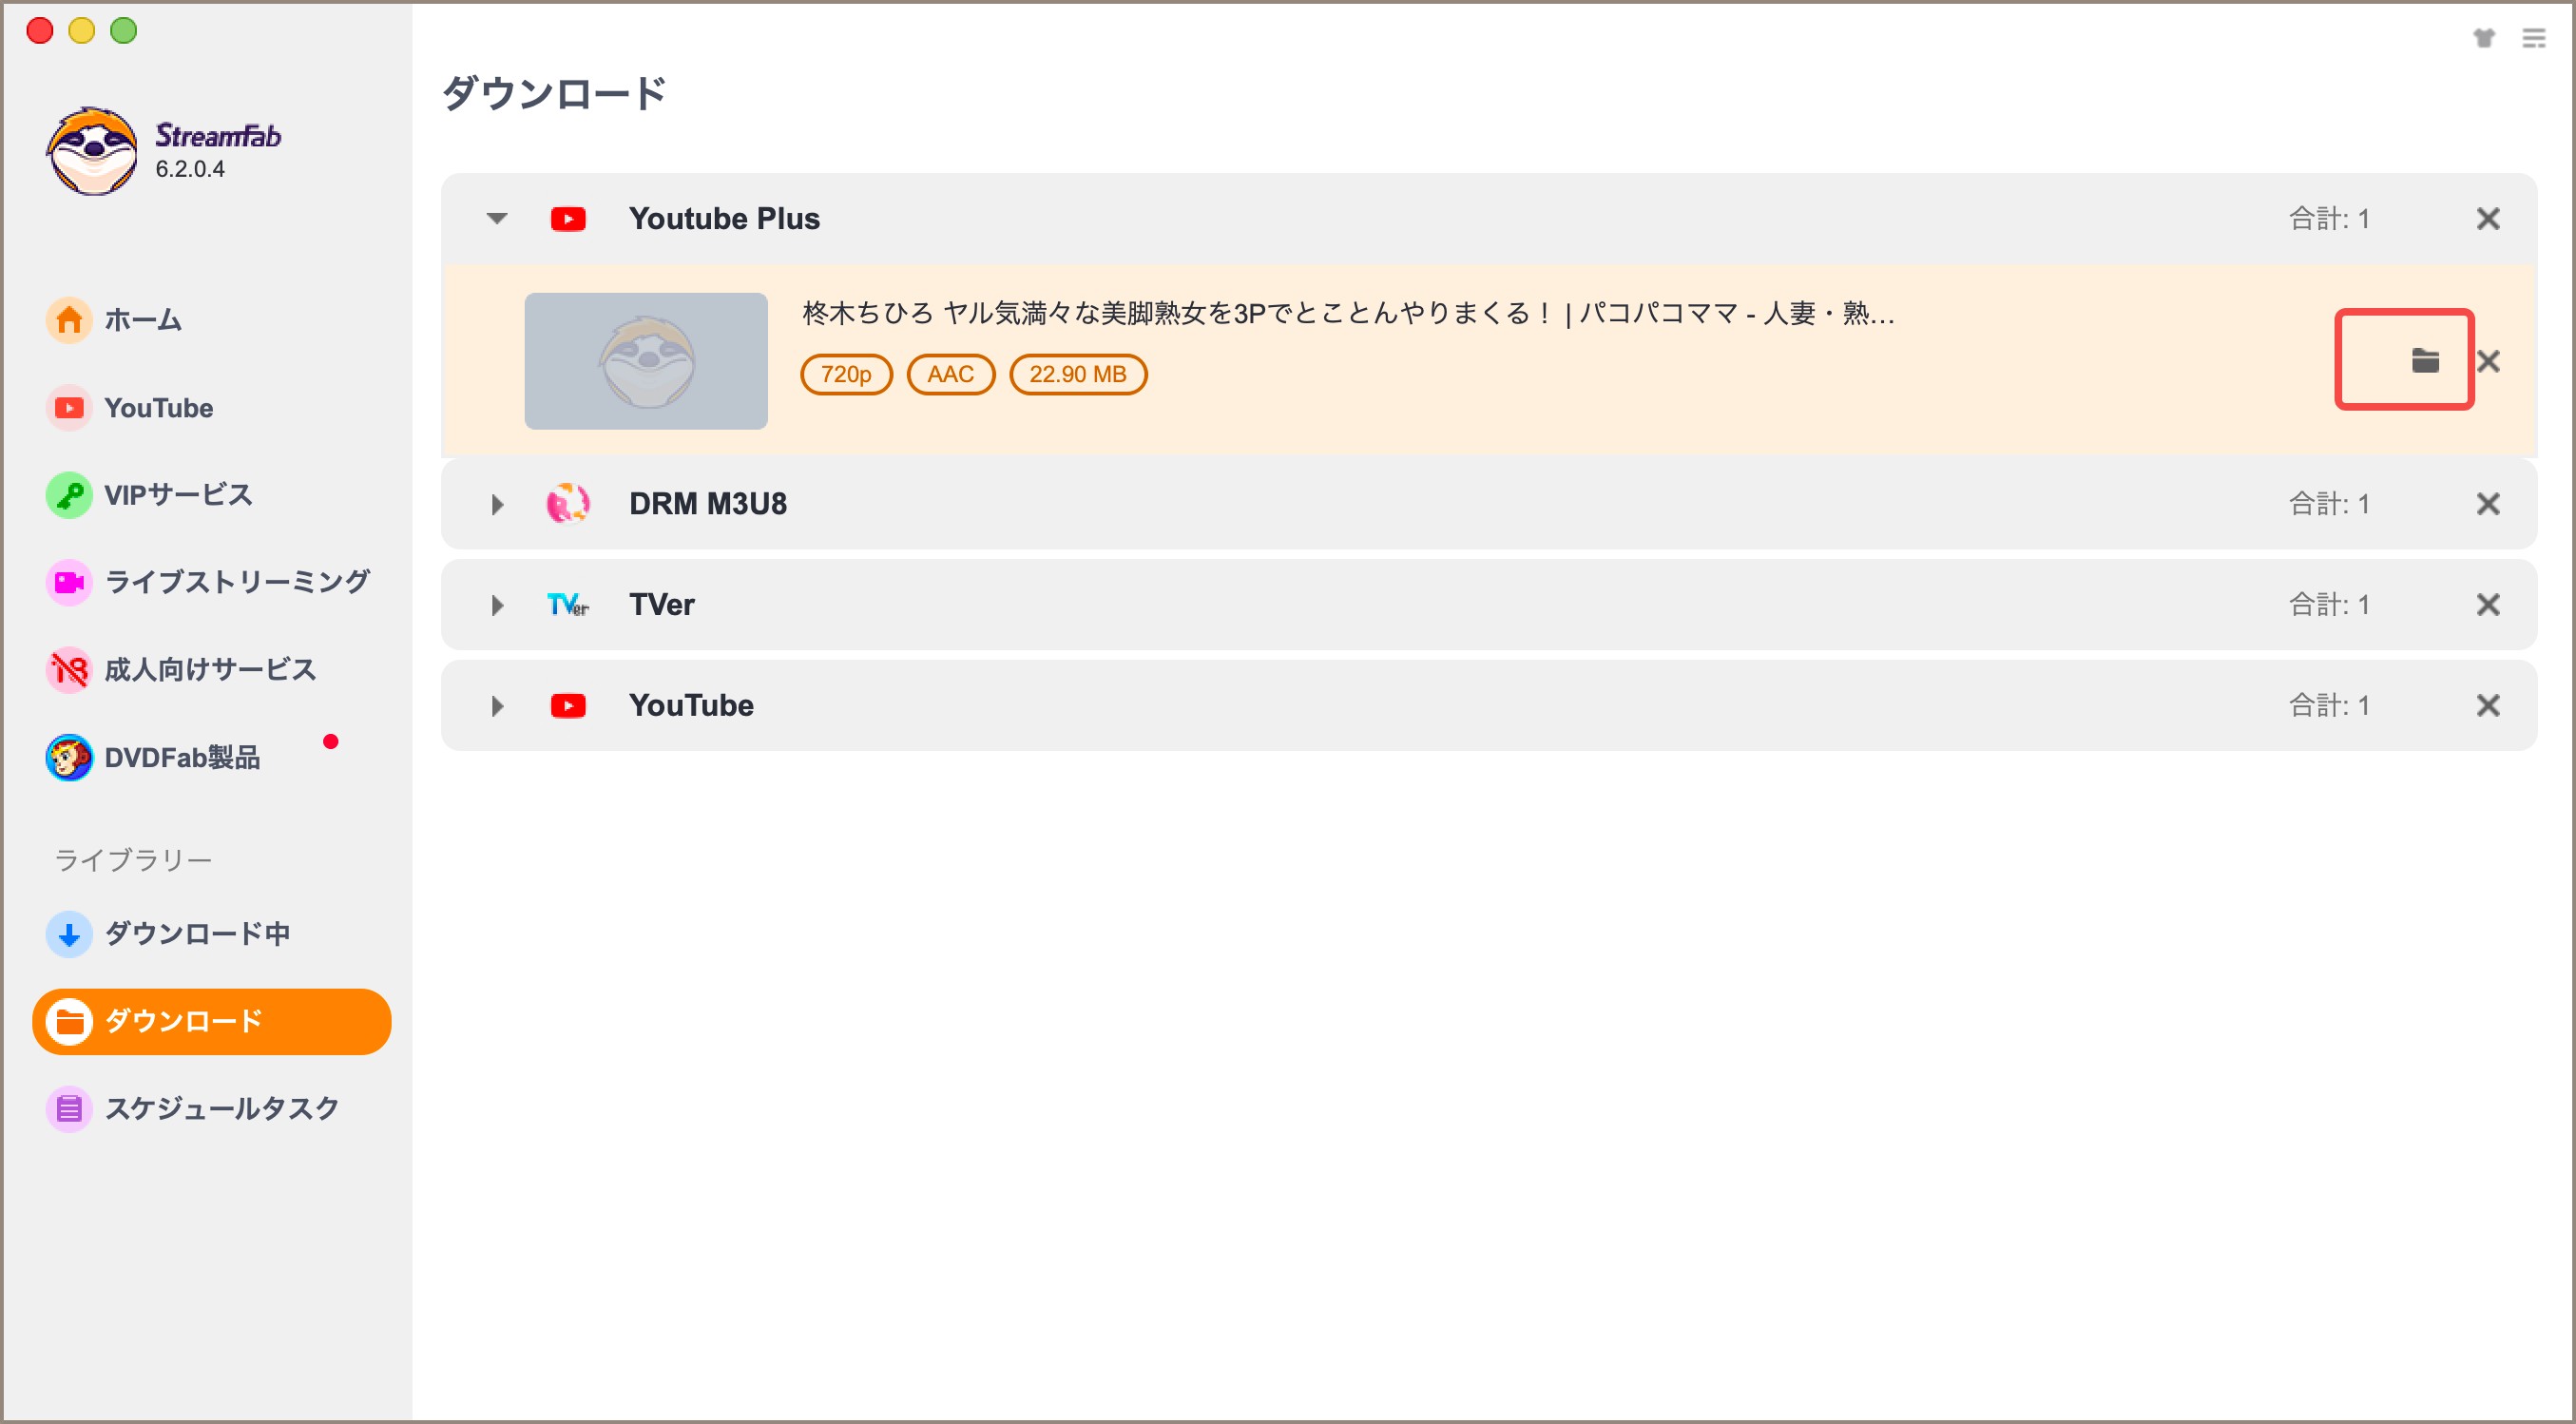Image resolution: width=2576 pixels, height=1424 pixels.
Task: Select the highlighted ダウンロード library item
Action: [x=211, y=1022]
